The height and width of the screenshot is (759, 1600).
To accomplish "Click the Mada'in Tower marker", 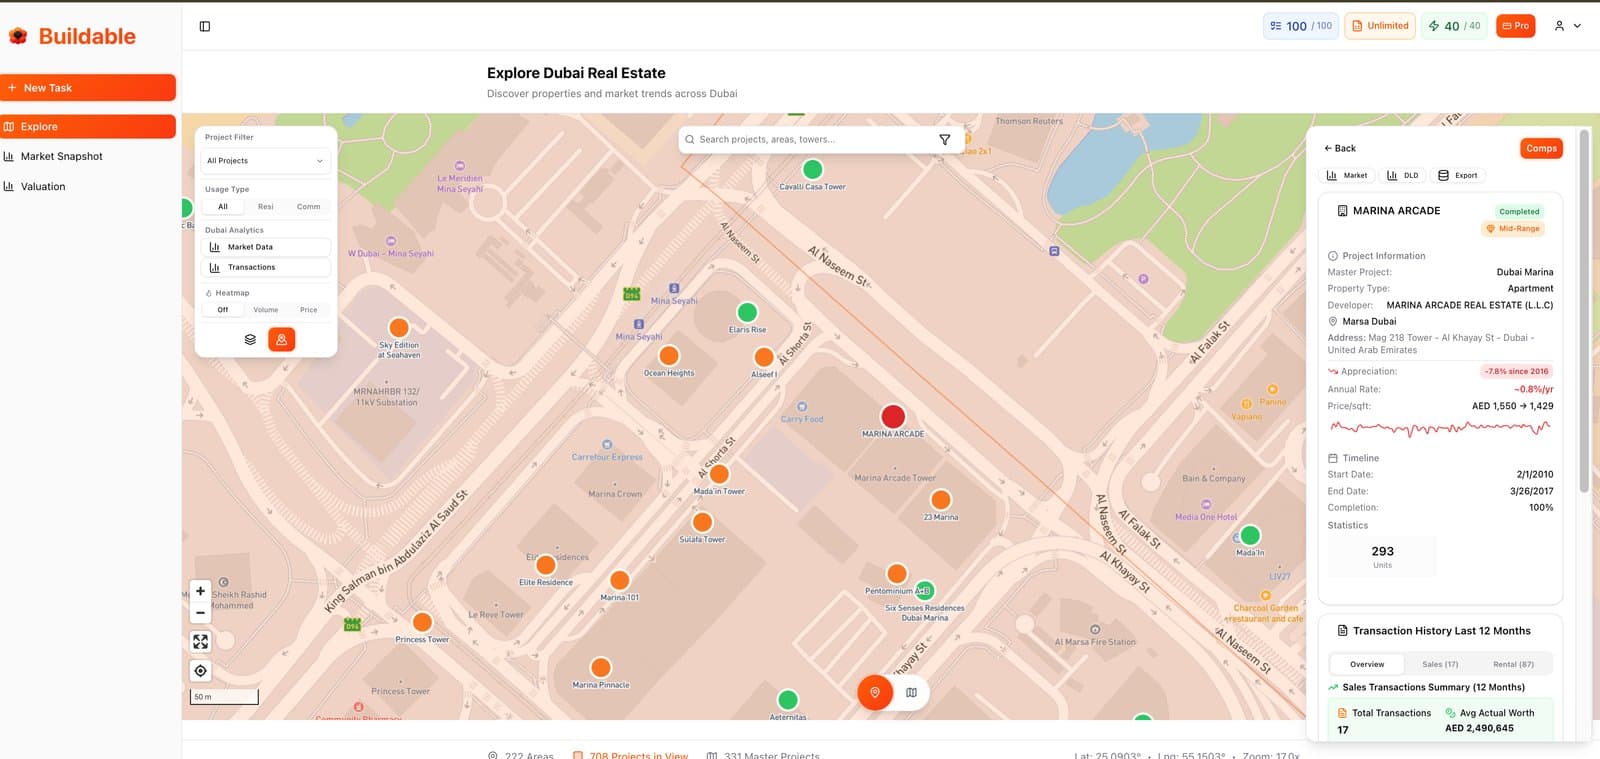I will tap(719, 474).
